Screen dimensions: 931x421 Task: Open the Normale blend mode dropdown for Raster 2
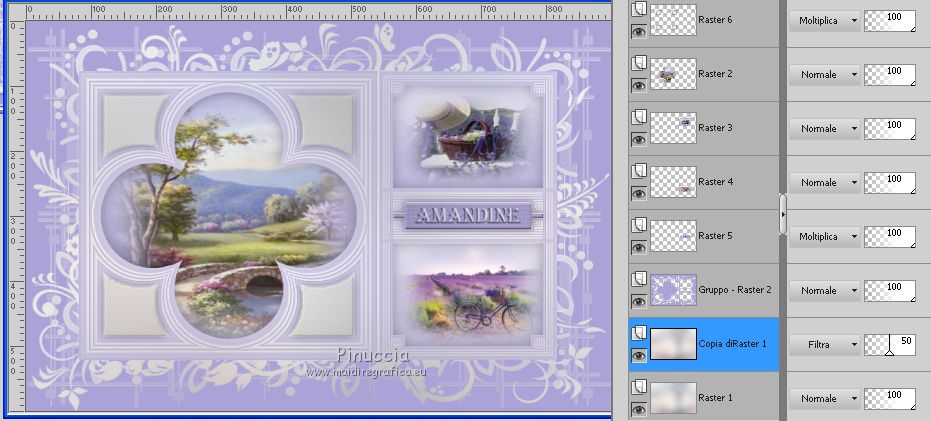point(824,75)
